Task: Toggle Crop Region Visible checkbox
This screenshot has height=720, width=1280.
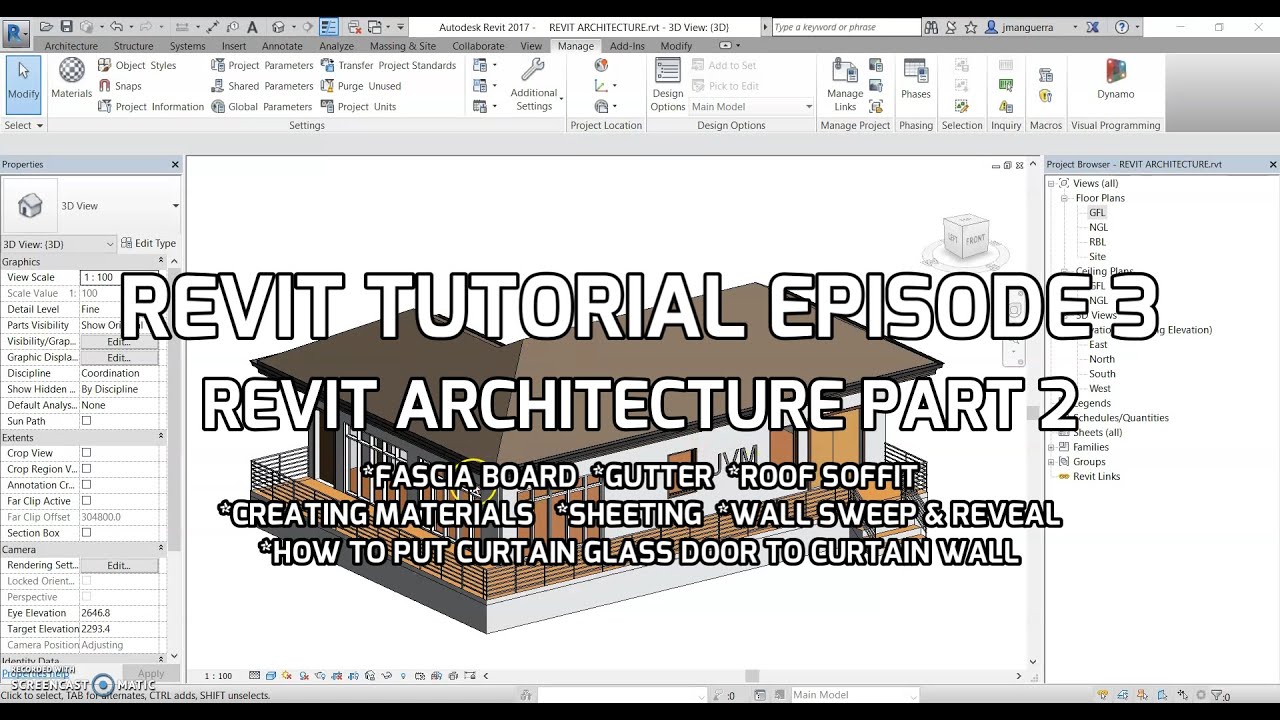Action: click(x=86, y=469)
